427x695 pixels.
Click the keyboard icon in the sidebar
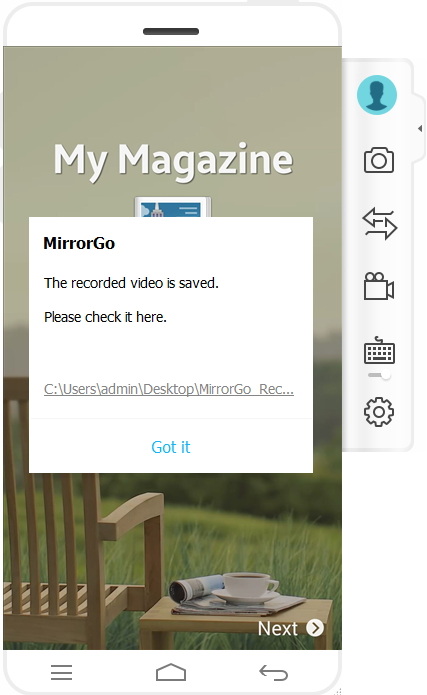[x=379, y=350]
